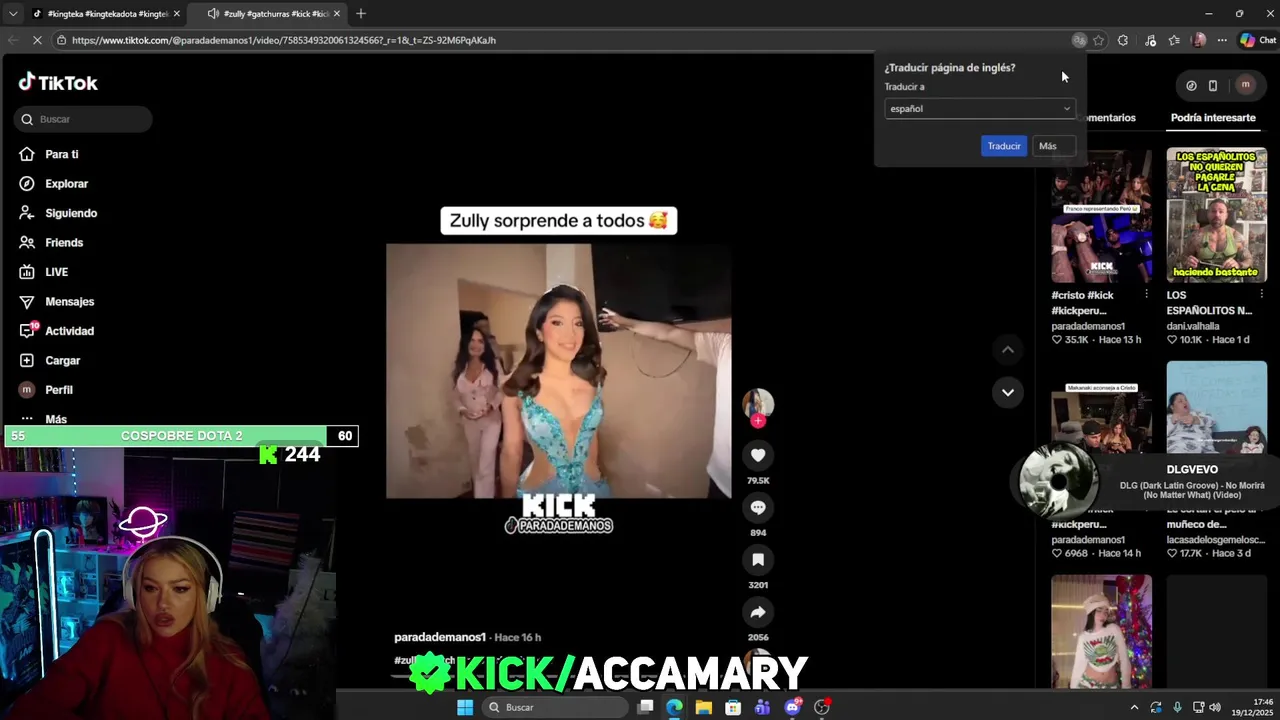The width and height of the screenshot is (1280, 720).
Task: Open comments with the 894 bubble icon
Action: click(x=758, y=507)
